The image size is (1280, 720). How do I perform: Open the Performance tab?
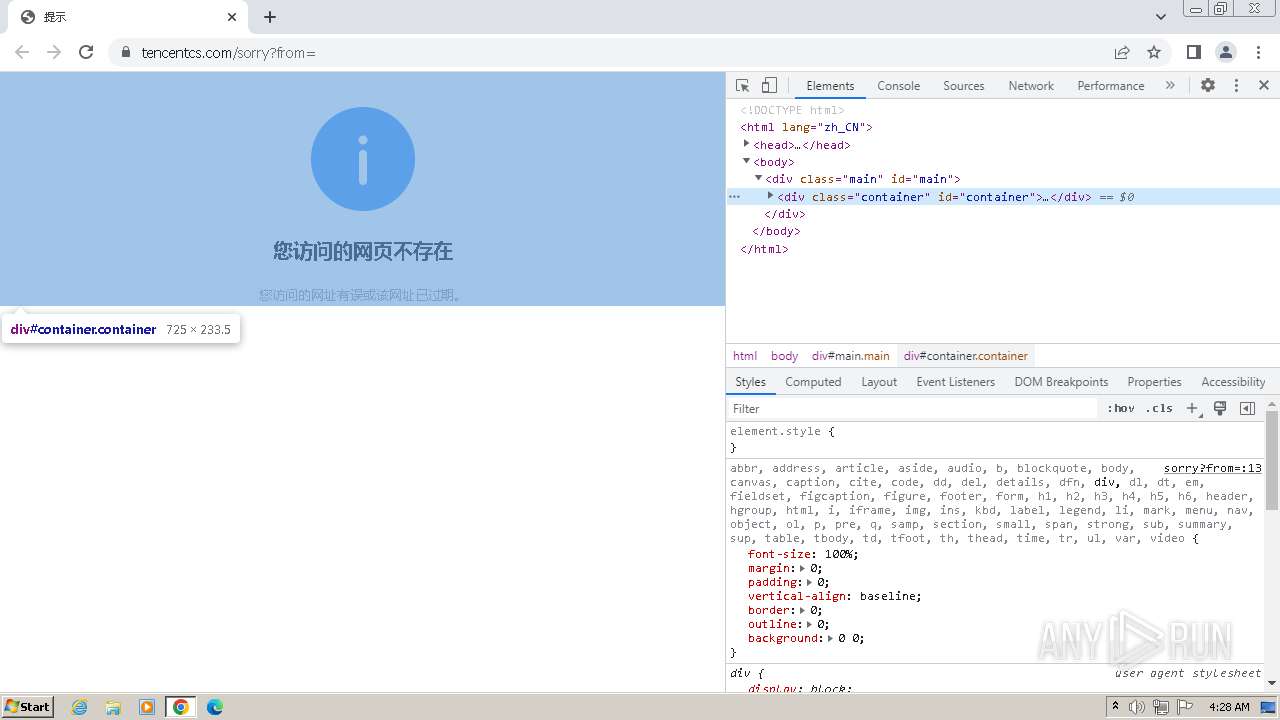click(x=1110, y=86)
